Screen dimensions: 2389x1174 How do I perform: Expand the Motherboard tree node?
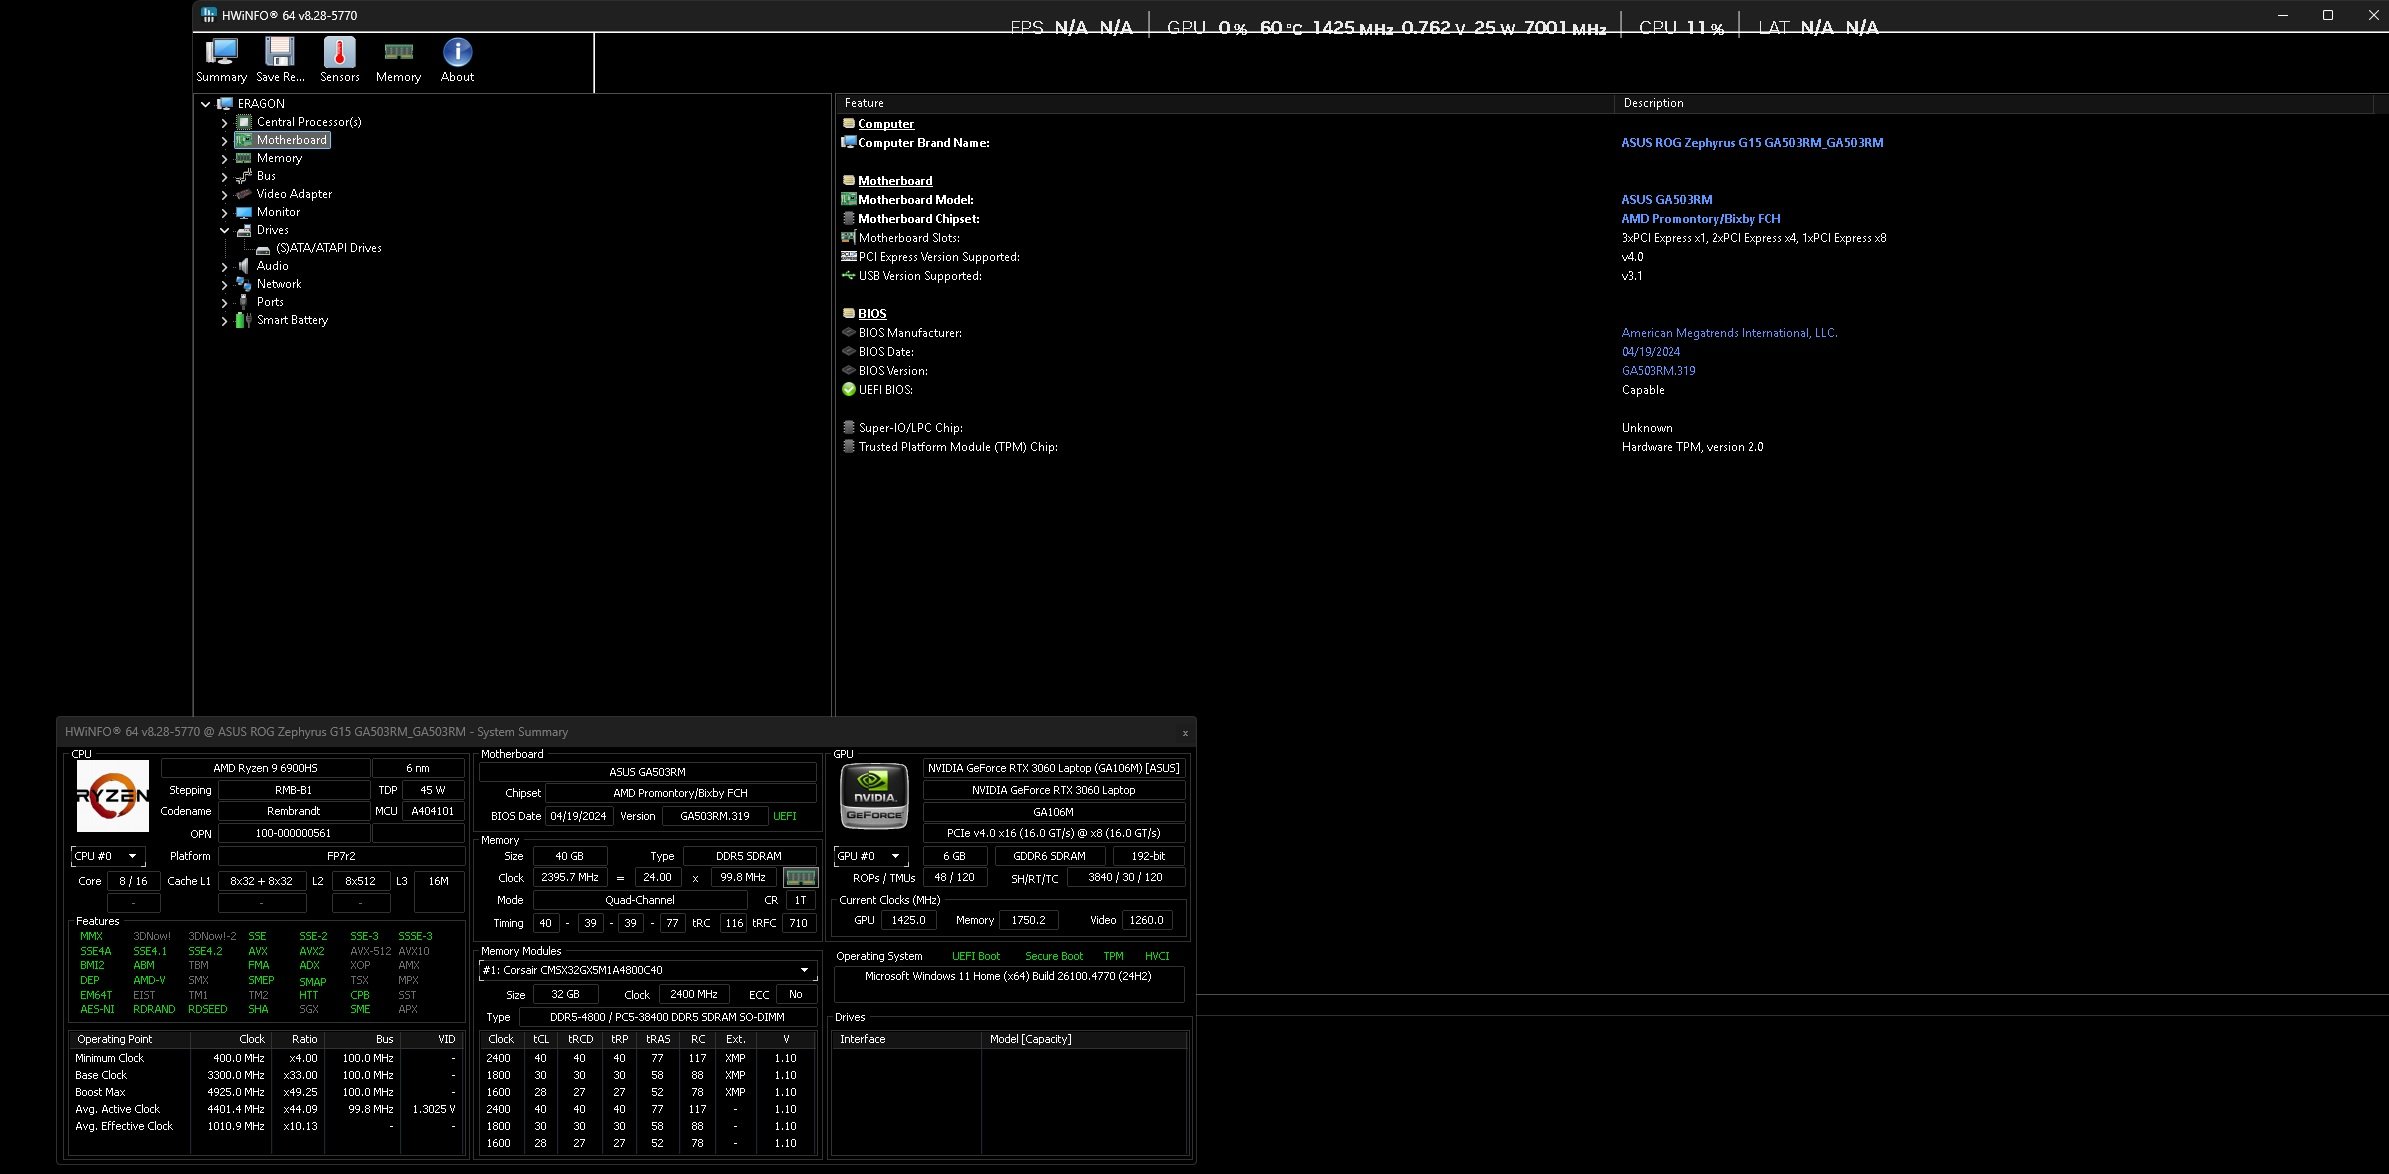pos(224,141)
